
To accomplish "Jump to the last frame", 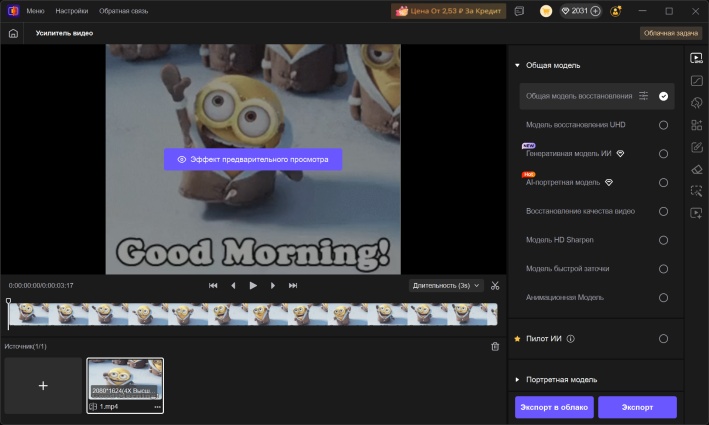I will coord(293,286).
